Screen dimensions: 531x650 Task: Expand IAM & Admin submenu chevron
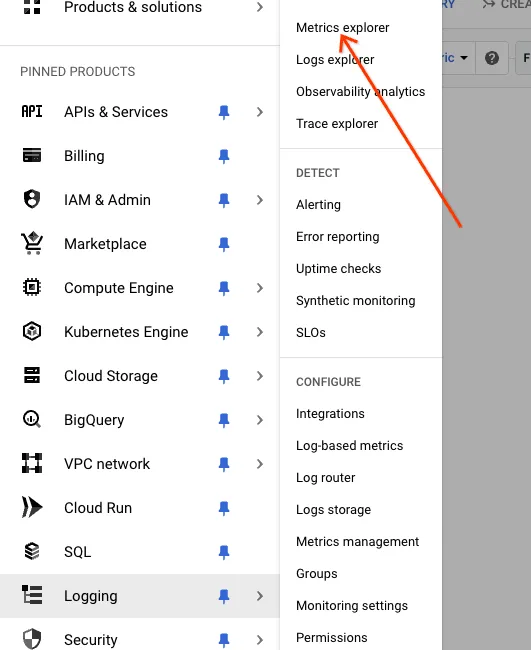[x=260, y=200]
